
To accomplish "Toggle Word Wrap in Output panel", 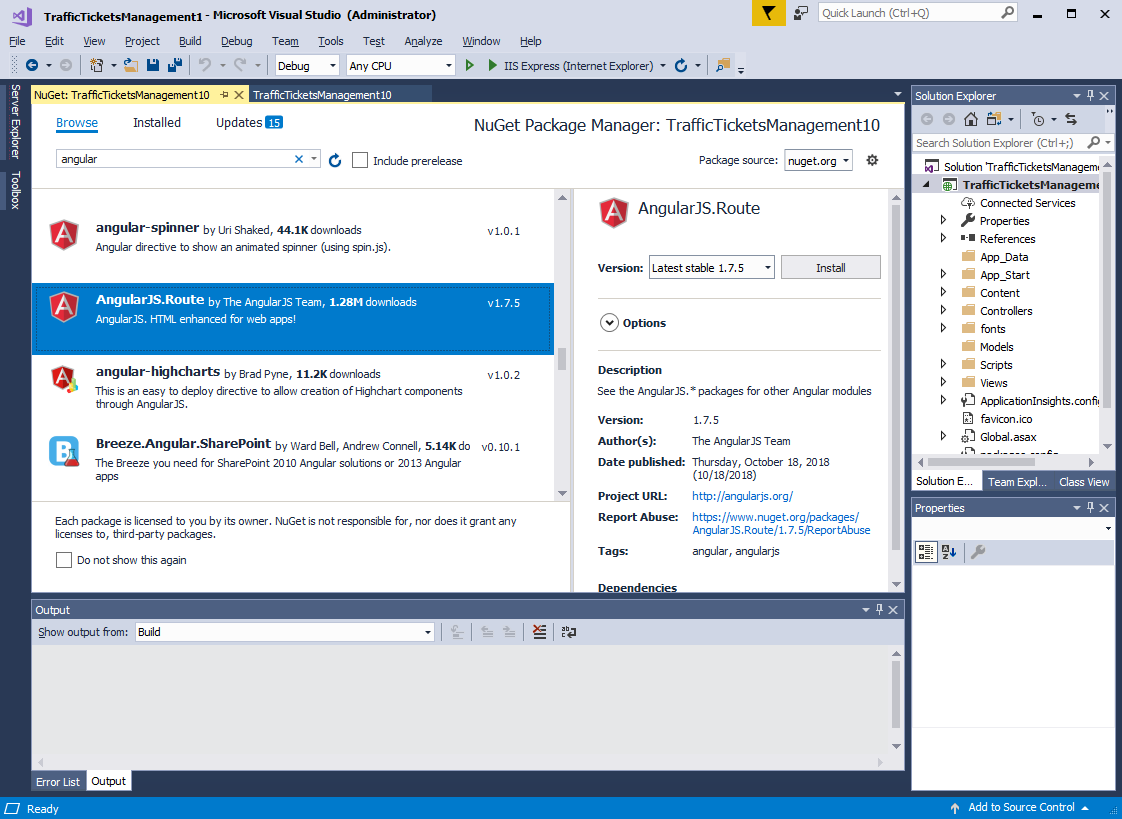I will pyautogui.click(x=569, y=632).
